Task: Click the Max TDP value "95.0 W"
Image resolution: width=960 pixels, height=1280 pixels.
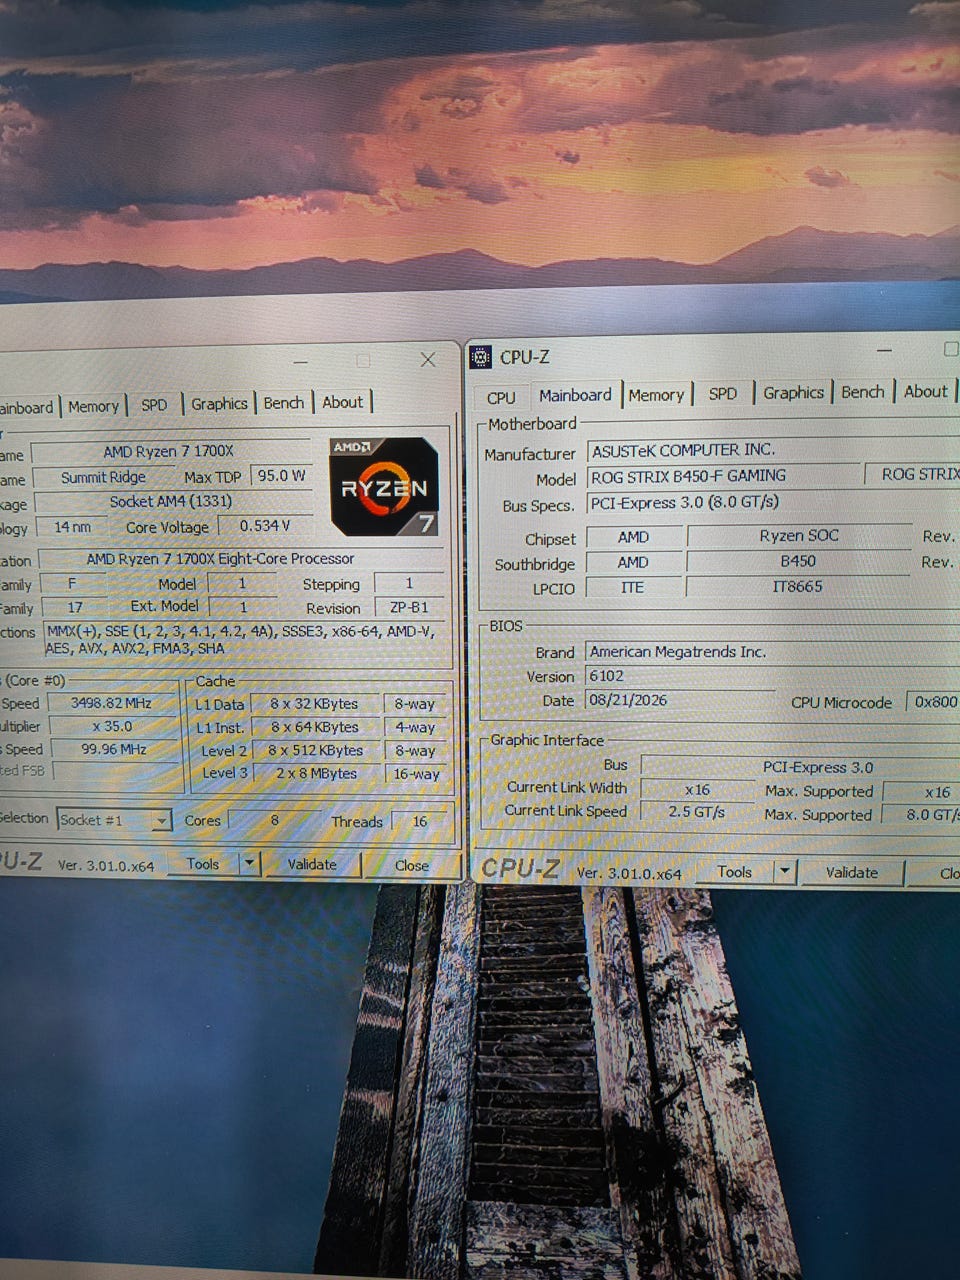Action: (x=281, y=476)
